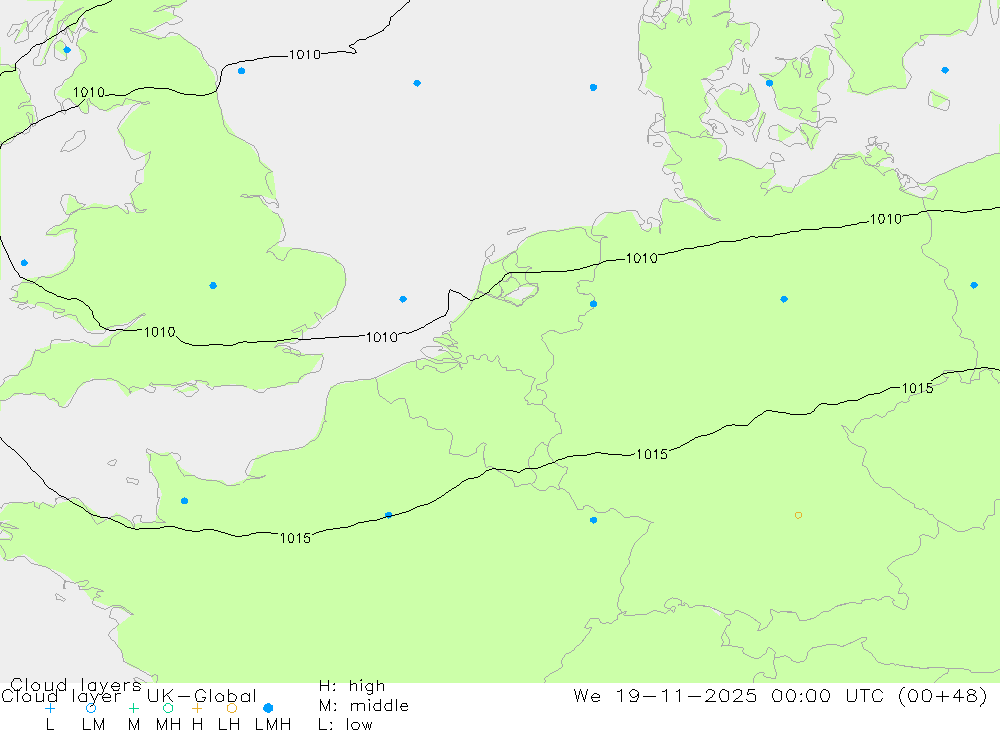Click the date 'We 19-11-2025 00:00 UTC (00+48)'
Screen dimensions: 1000x733
(780, 695)
